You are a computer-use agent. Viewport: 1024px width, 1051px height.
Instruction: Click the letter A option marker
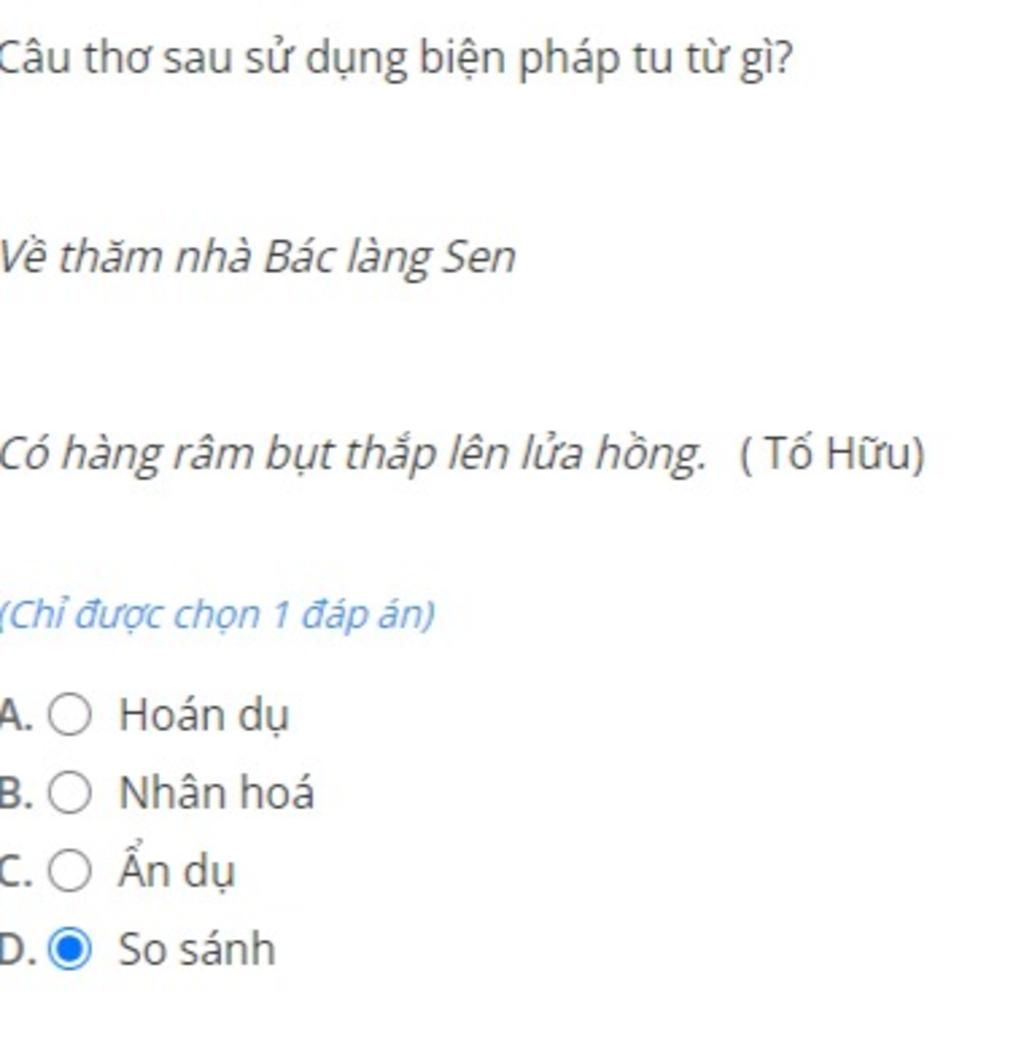[x=15, y=715]
